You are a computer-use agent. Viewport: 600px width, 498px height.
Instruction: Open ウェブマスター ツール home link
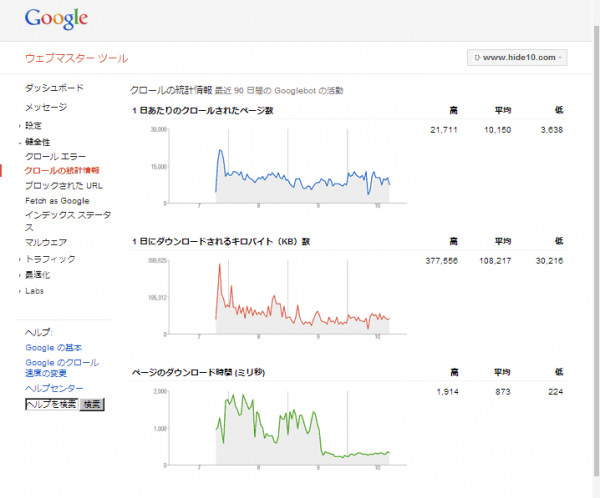(x=77, y=59)
